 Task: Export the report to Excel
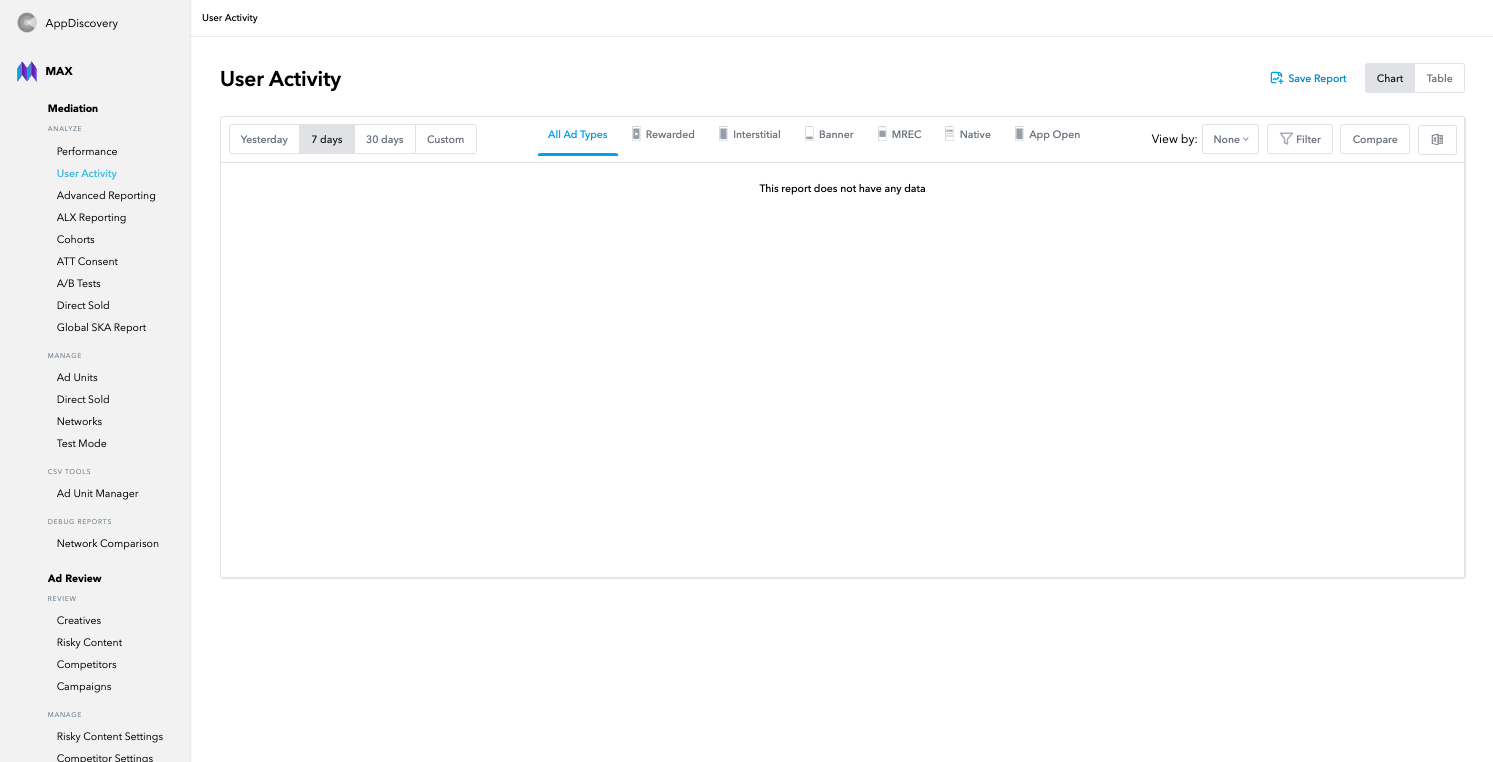tap(1437, 139)
